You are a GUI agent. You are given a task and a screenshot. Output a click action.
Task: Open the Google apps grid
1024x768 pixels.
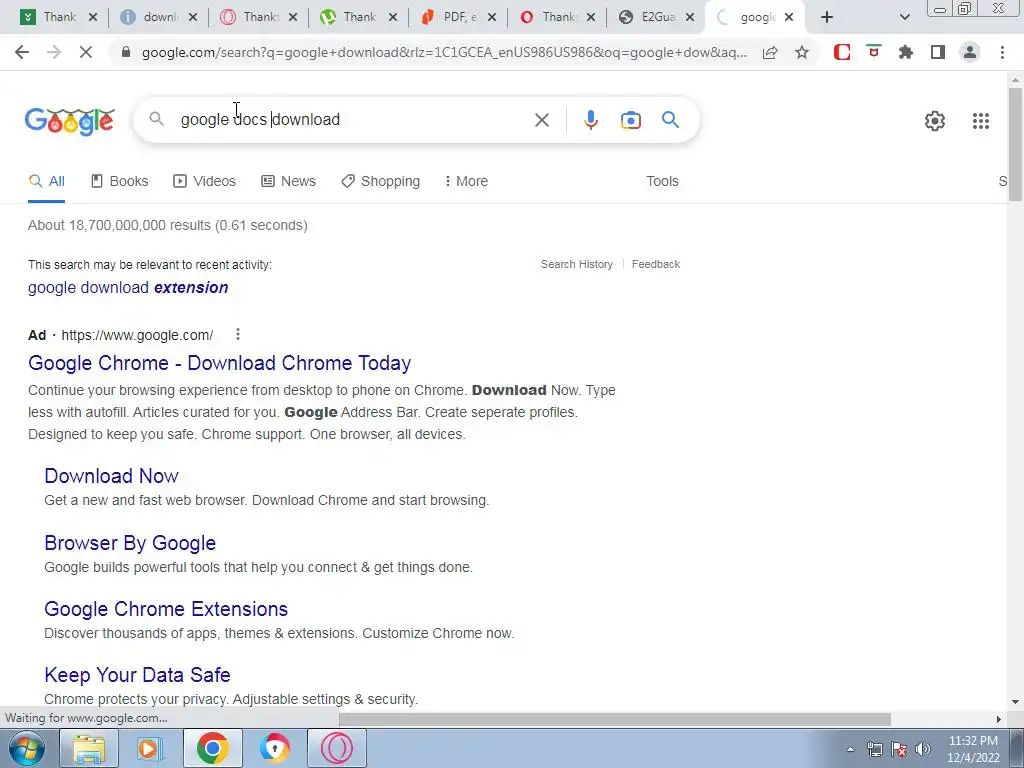coord(980,121)
